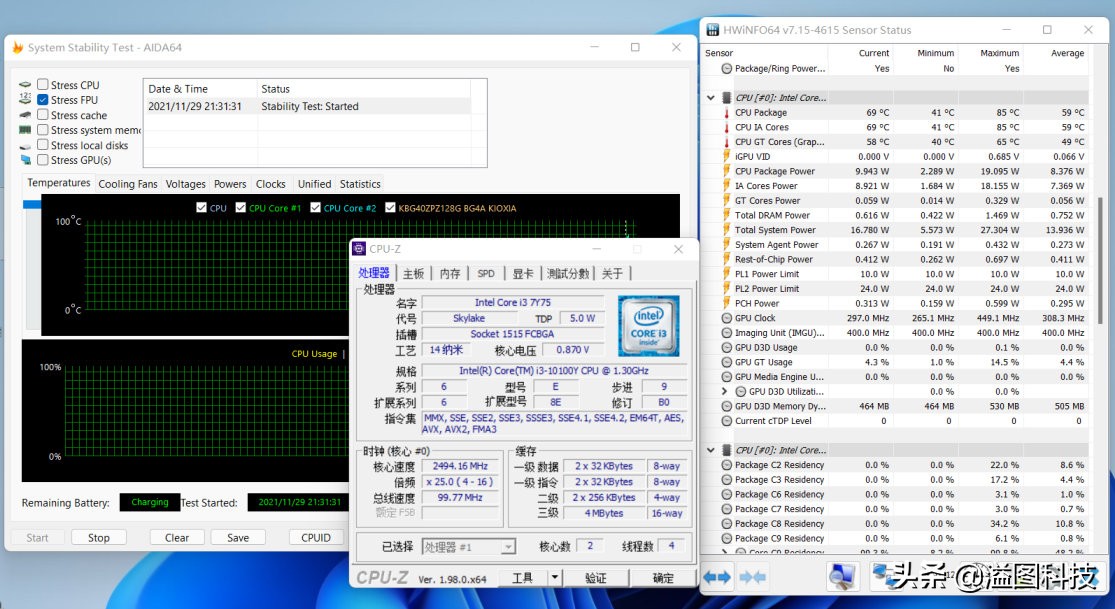Click the icon beside Stress cache
This screenshot has width=1115, height=609.
click(x=25, y=115)
